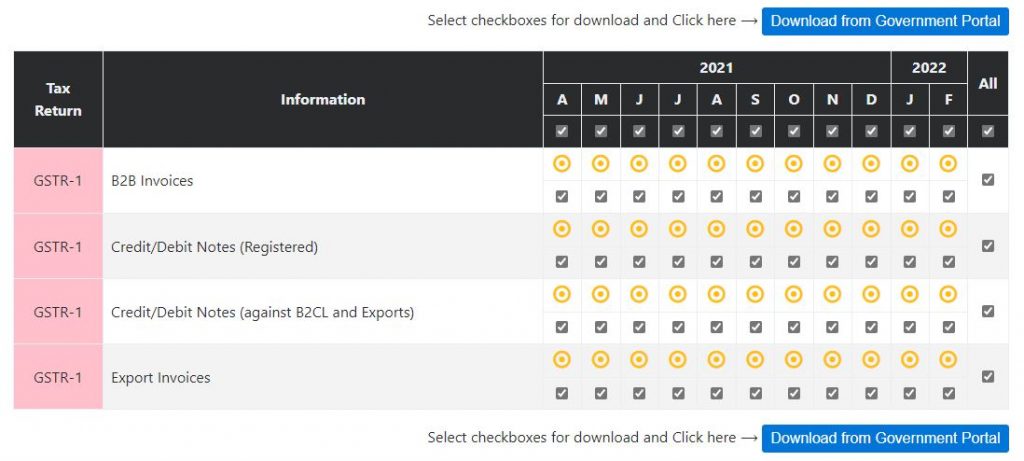Click B2CL and Exports January 2022 status icon
The height and width of the screenshot is (461, 1024).
(909, 294)
